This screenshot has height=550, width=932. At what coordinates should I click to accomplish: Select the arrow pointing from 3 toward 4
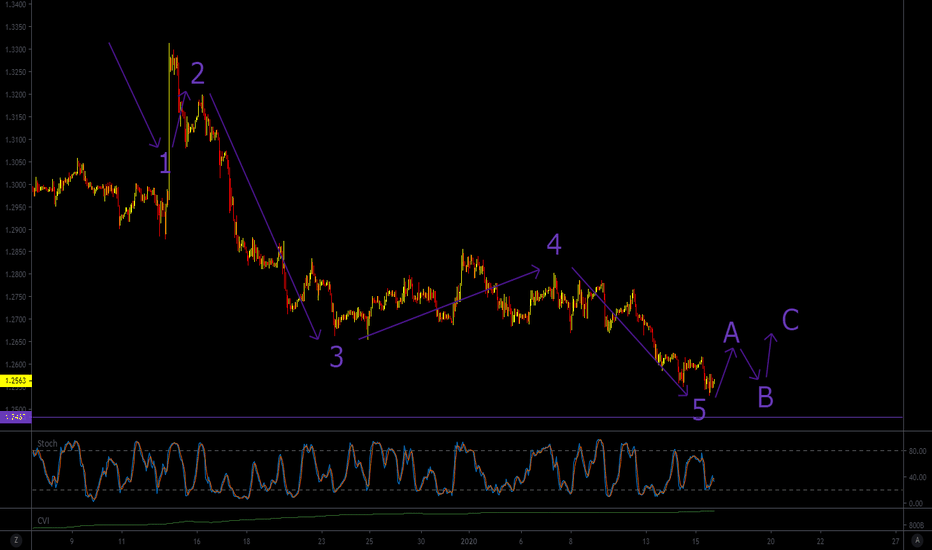click(x=450, y=304)
